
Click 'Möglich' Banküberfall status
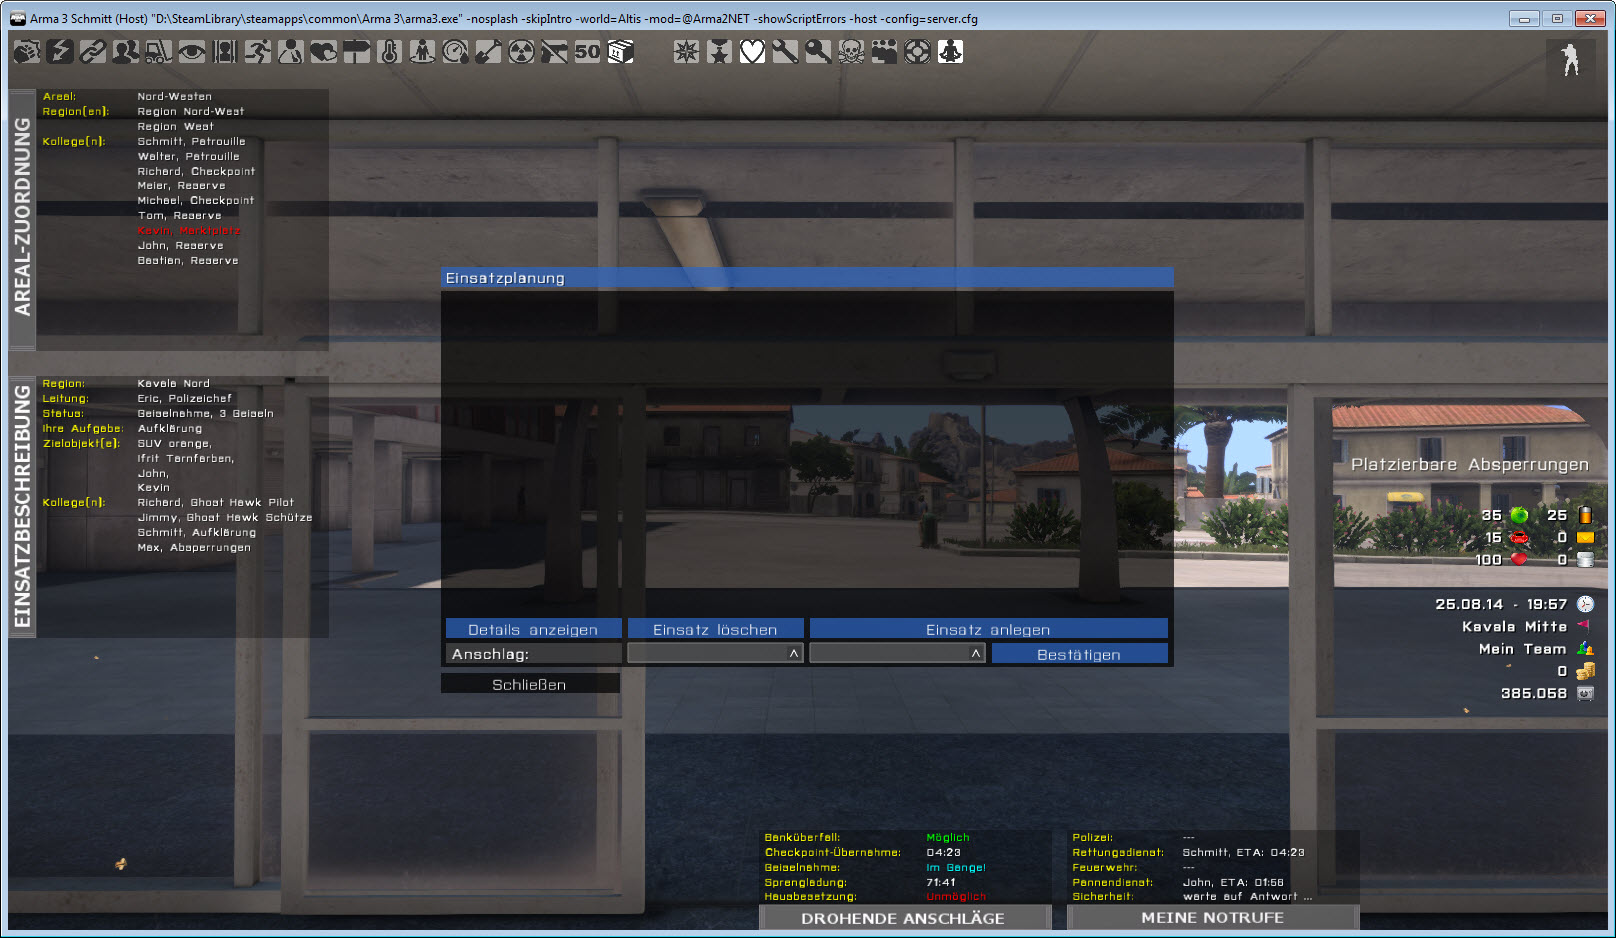[948, 837]
